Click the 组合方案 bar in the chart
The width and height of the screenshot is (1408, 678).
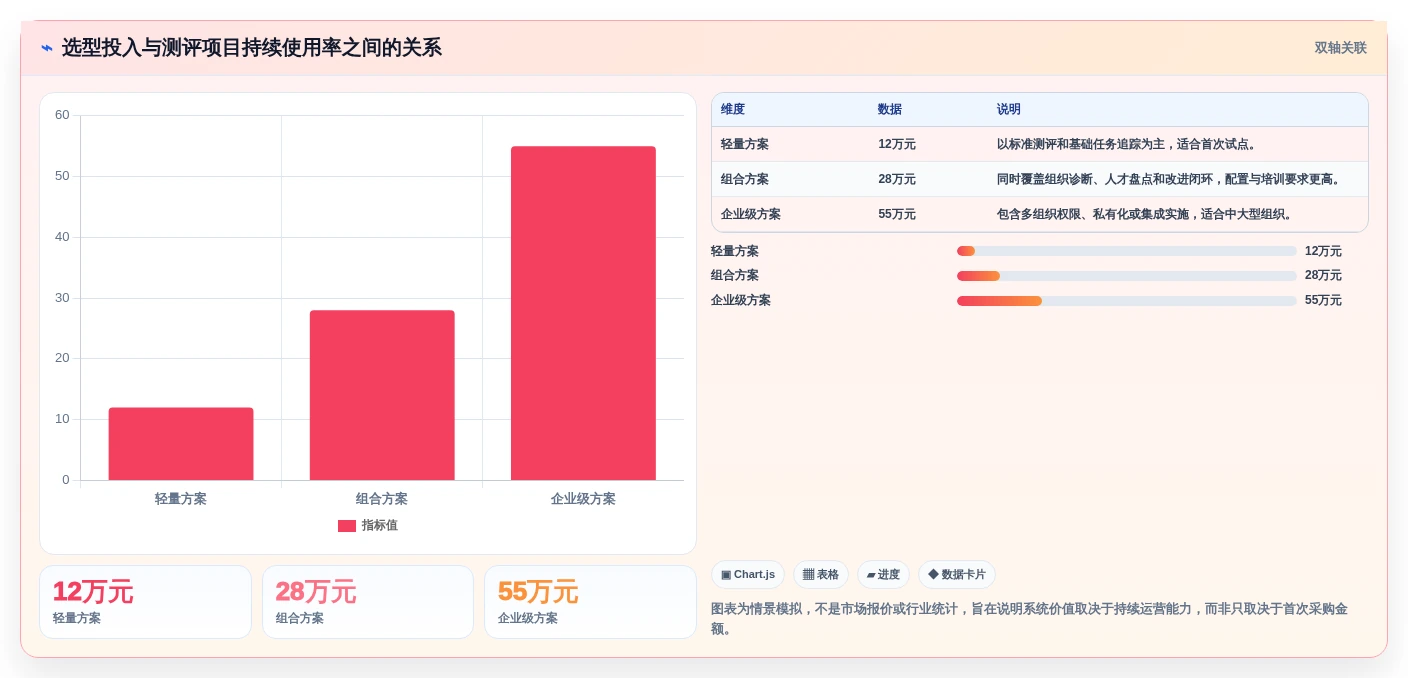click(x=382, y=395)
